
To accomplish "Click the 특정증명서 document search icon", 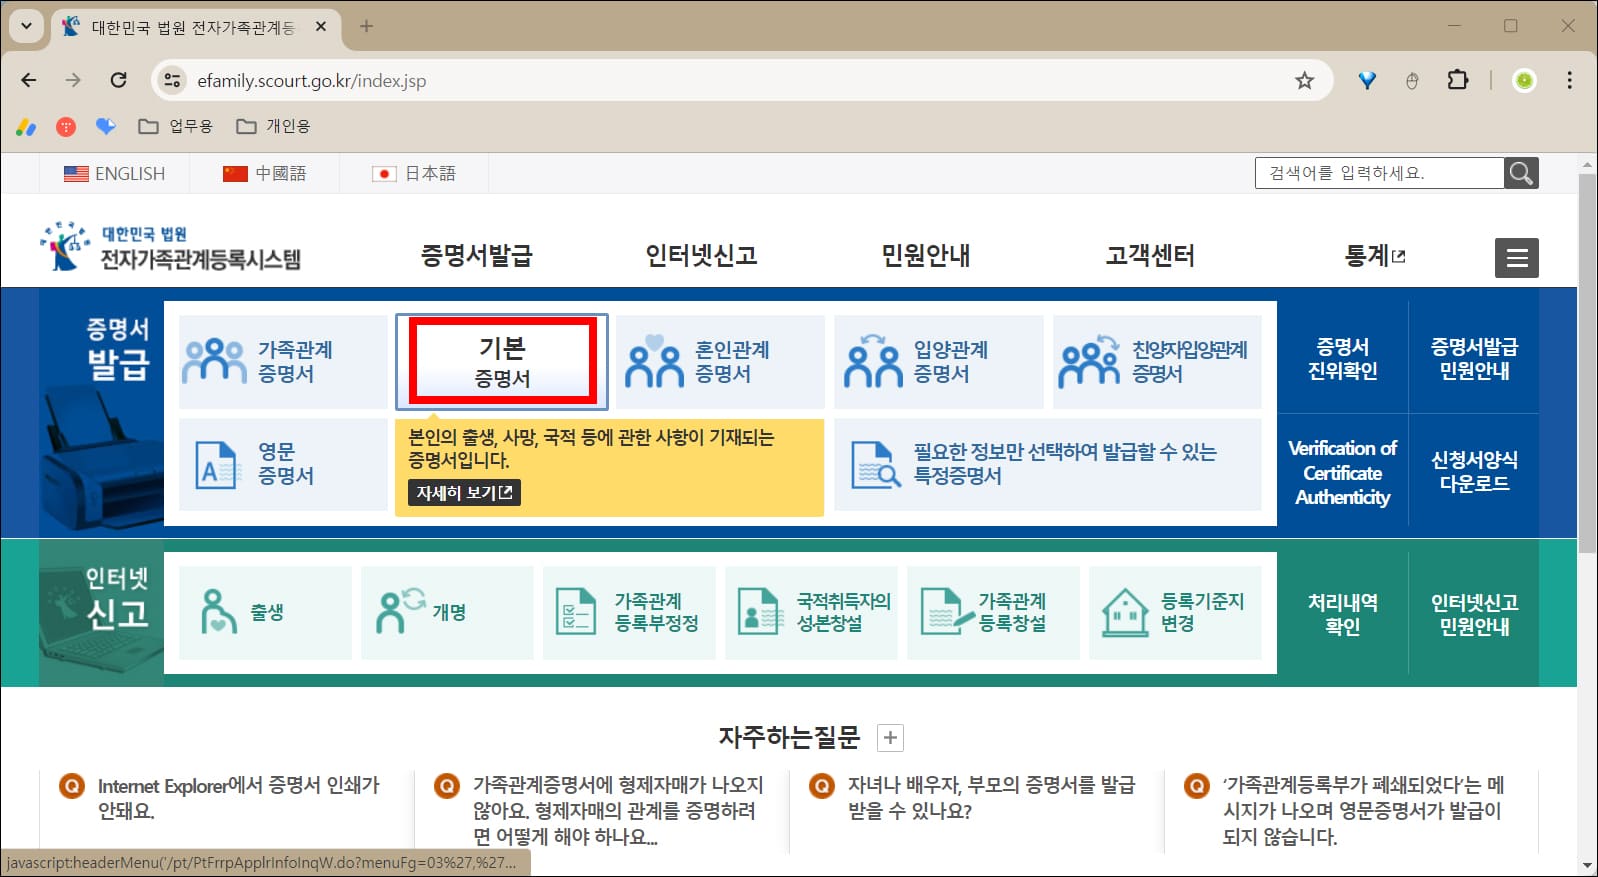I will [875, 464].
